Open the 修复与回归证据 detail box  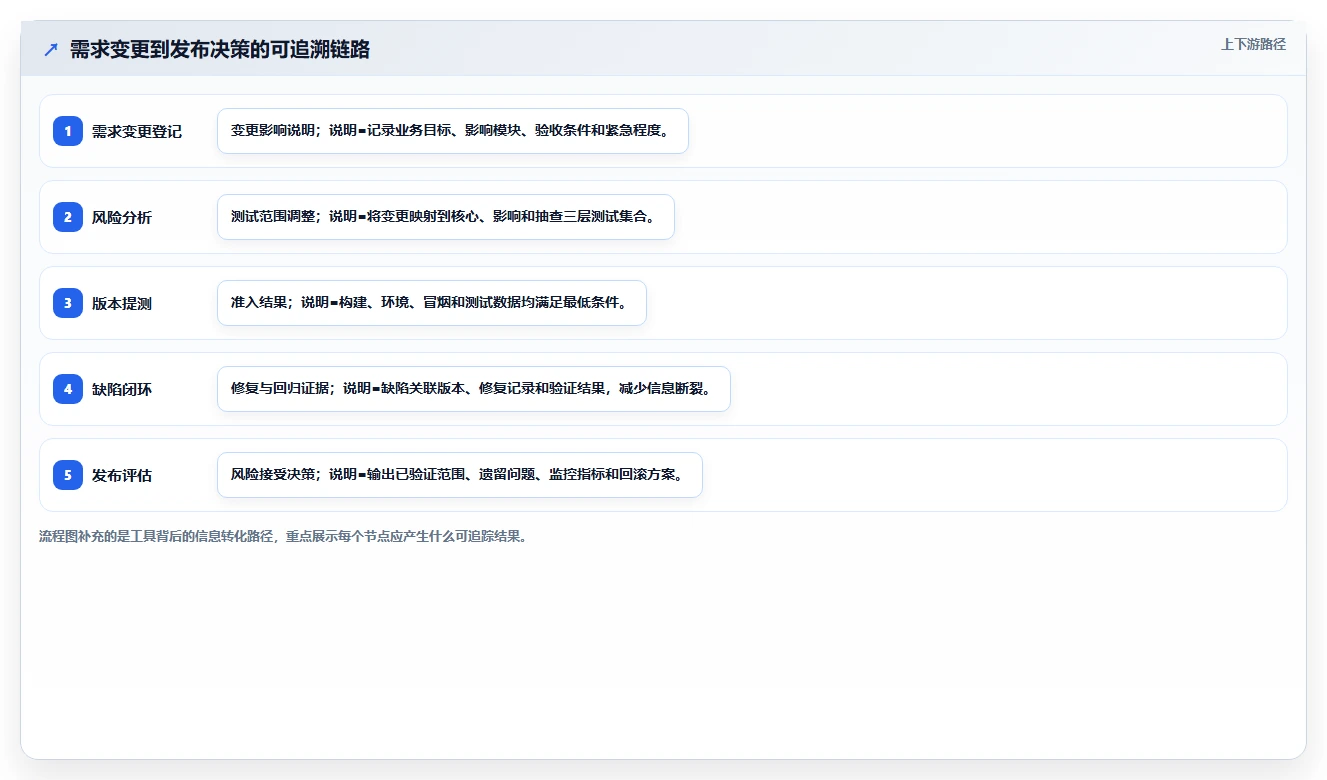pos(474,389)
